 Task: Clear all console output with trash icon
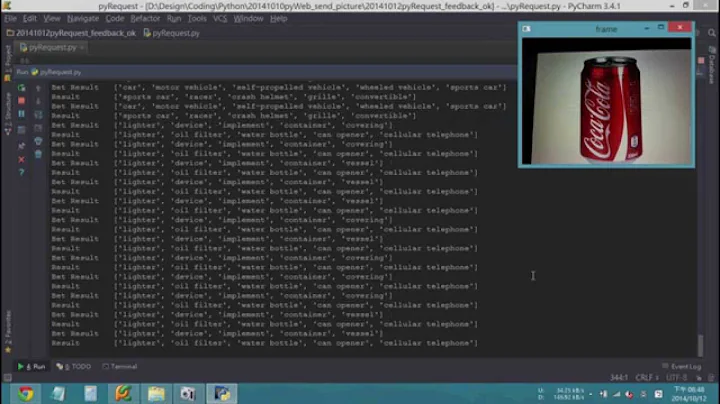pos(38,154)
